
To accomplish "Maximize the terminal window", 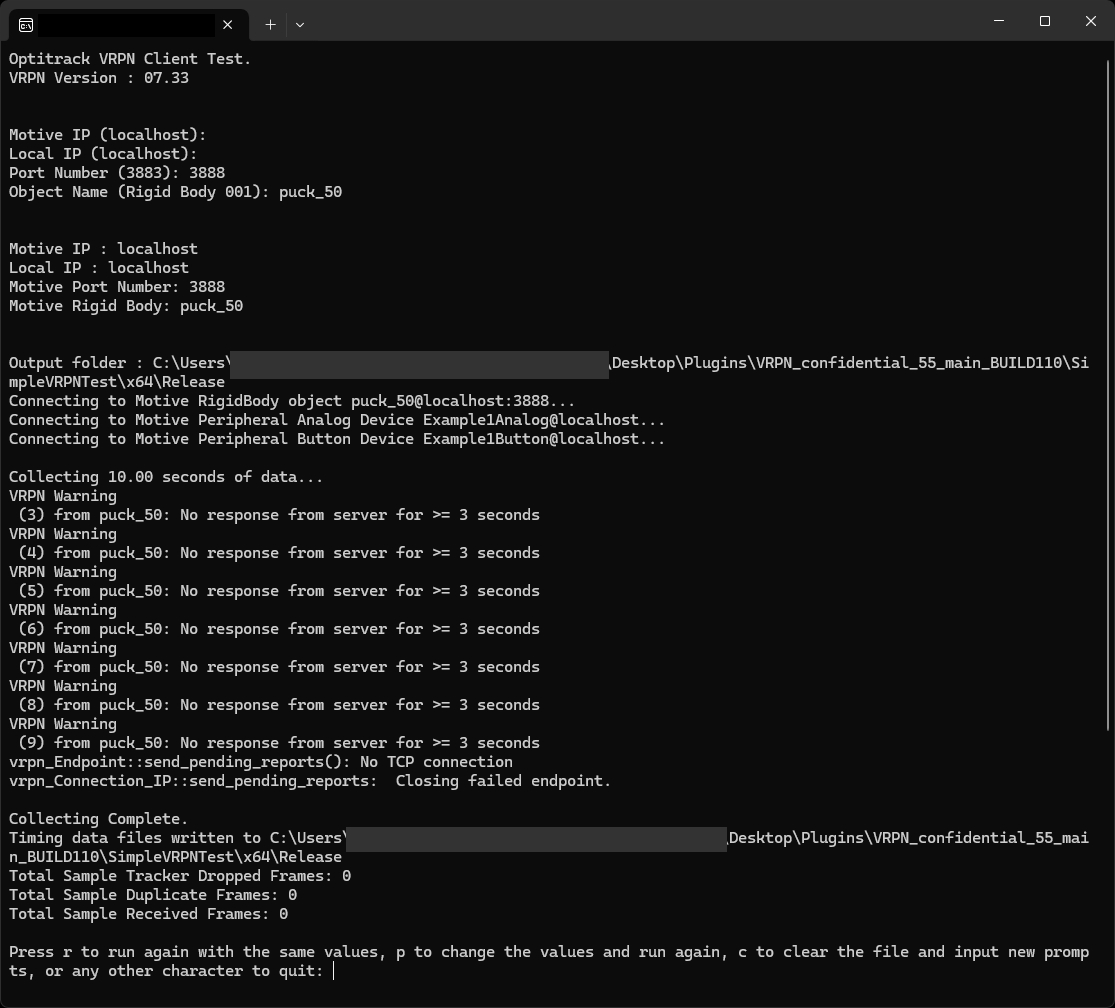I will pyautogui.click(x=1045, y=21).
